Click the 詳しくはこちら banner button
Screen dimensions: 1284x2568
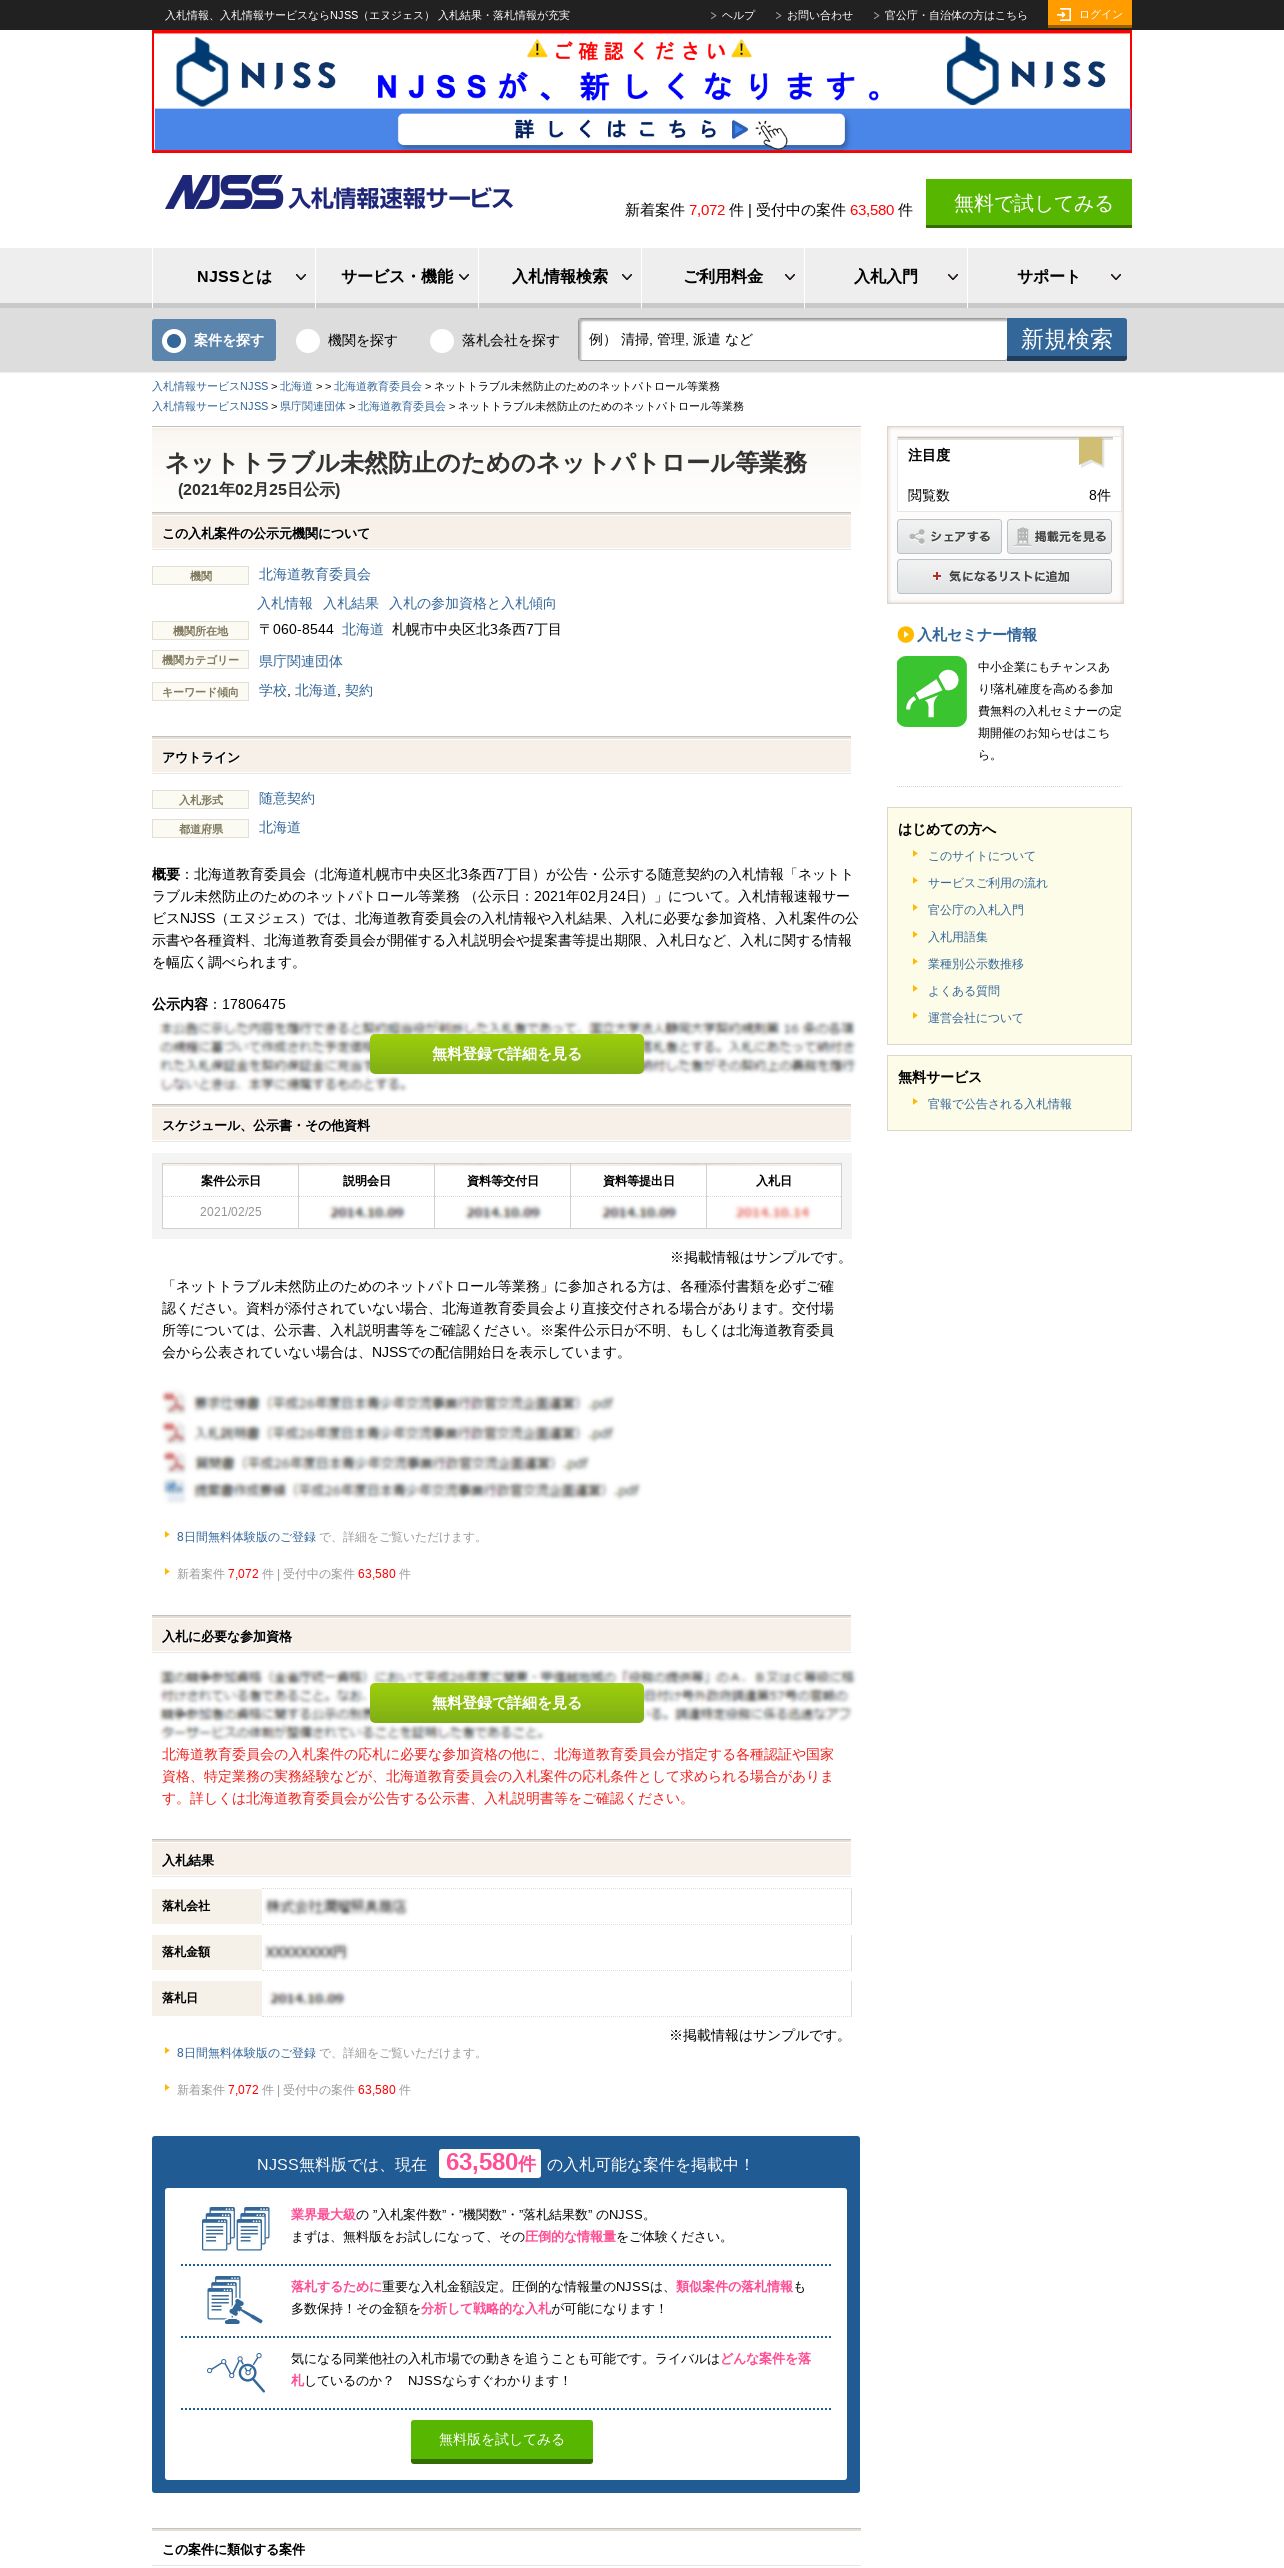pos(621,129)
